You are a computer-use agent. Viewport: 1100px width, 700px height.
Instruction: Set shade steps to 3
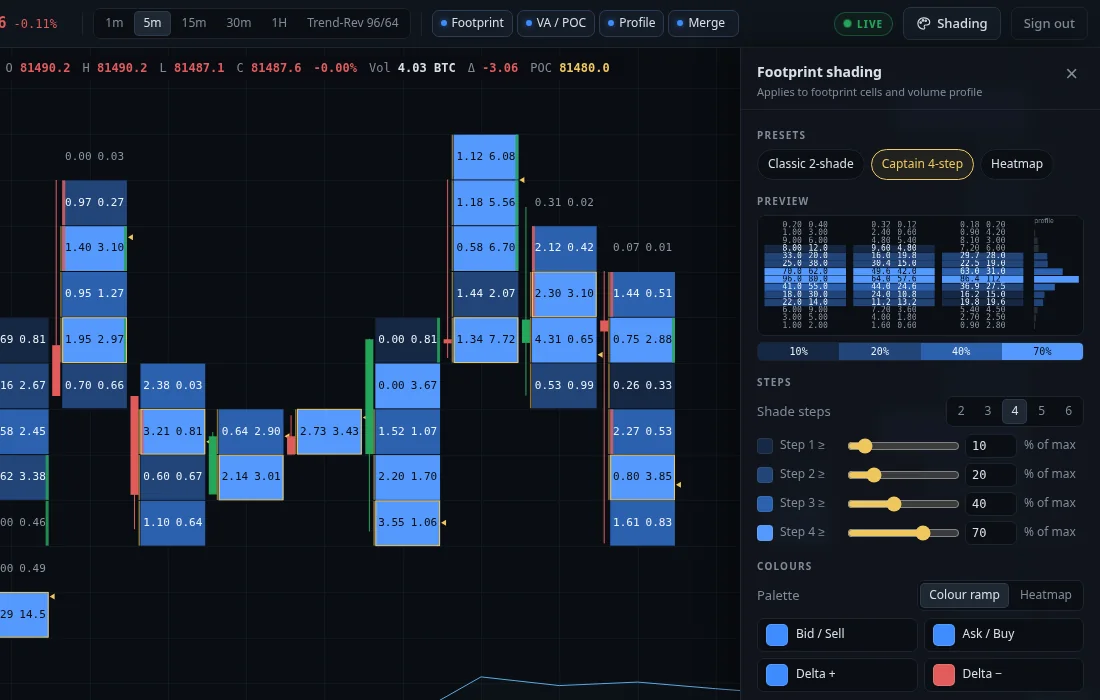(x=988, y=411)
